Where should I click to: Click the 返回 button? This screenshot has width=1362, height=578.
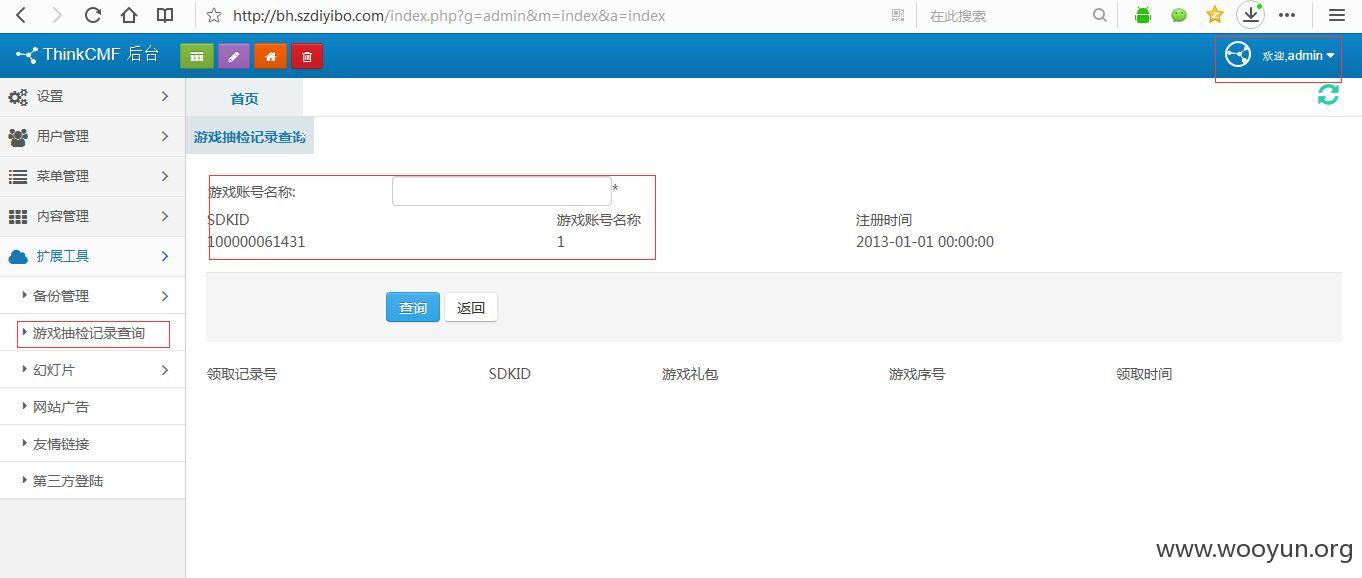click(471, 308)
